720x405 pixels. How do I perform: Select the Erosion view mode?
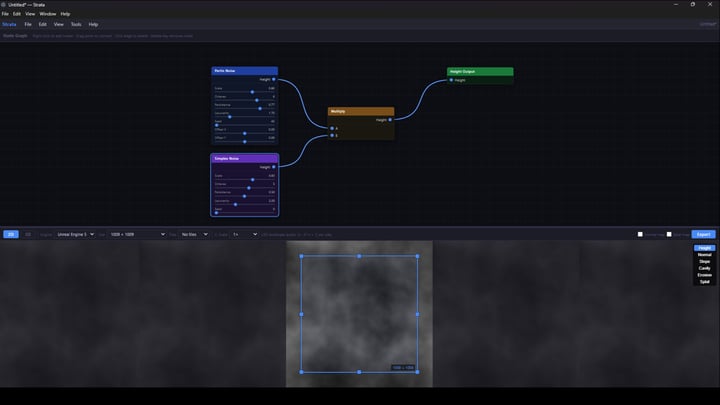[x=704, y=275]
